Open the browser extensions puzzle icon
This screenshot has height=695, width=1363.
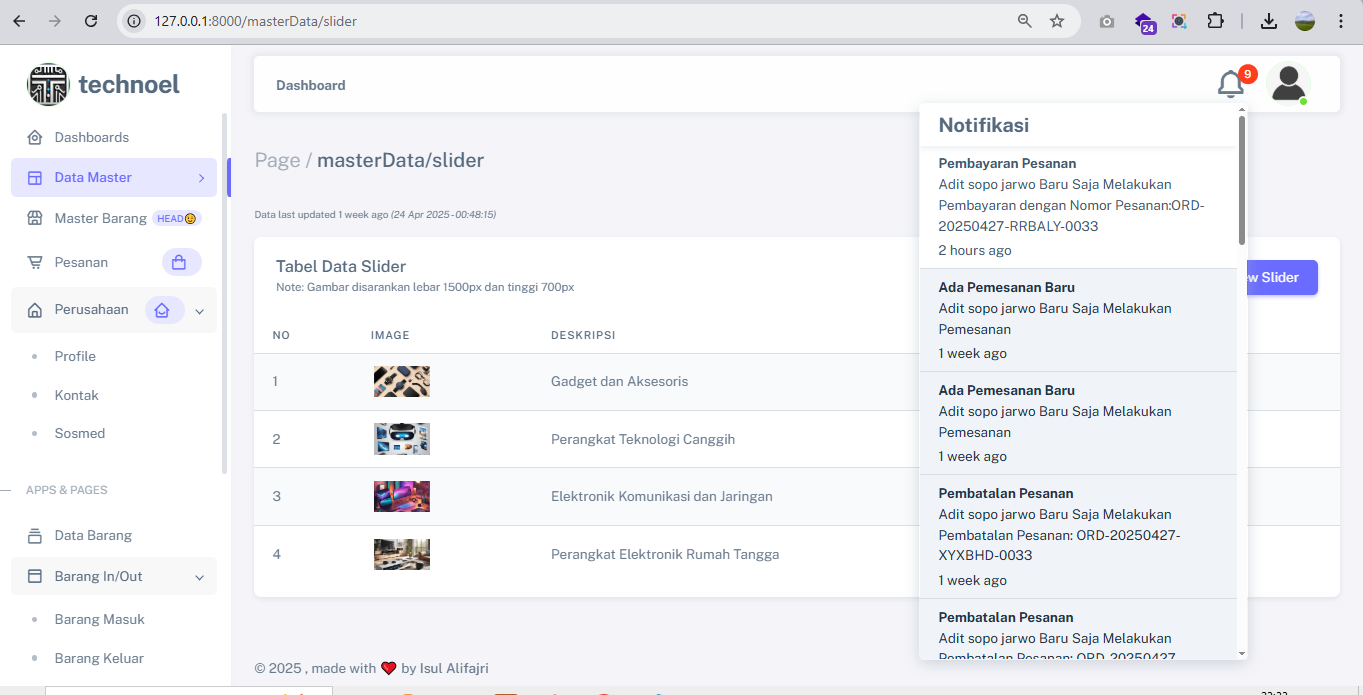(x=1215, y=21)
